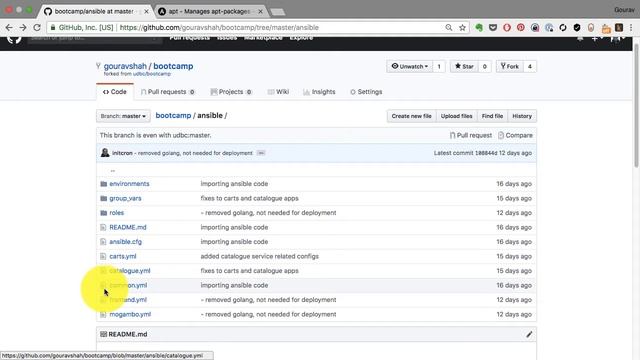Screen dimensions: 640x360
Task: Switch to the Projects tab
Action: pos(231,92)
